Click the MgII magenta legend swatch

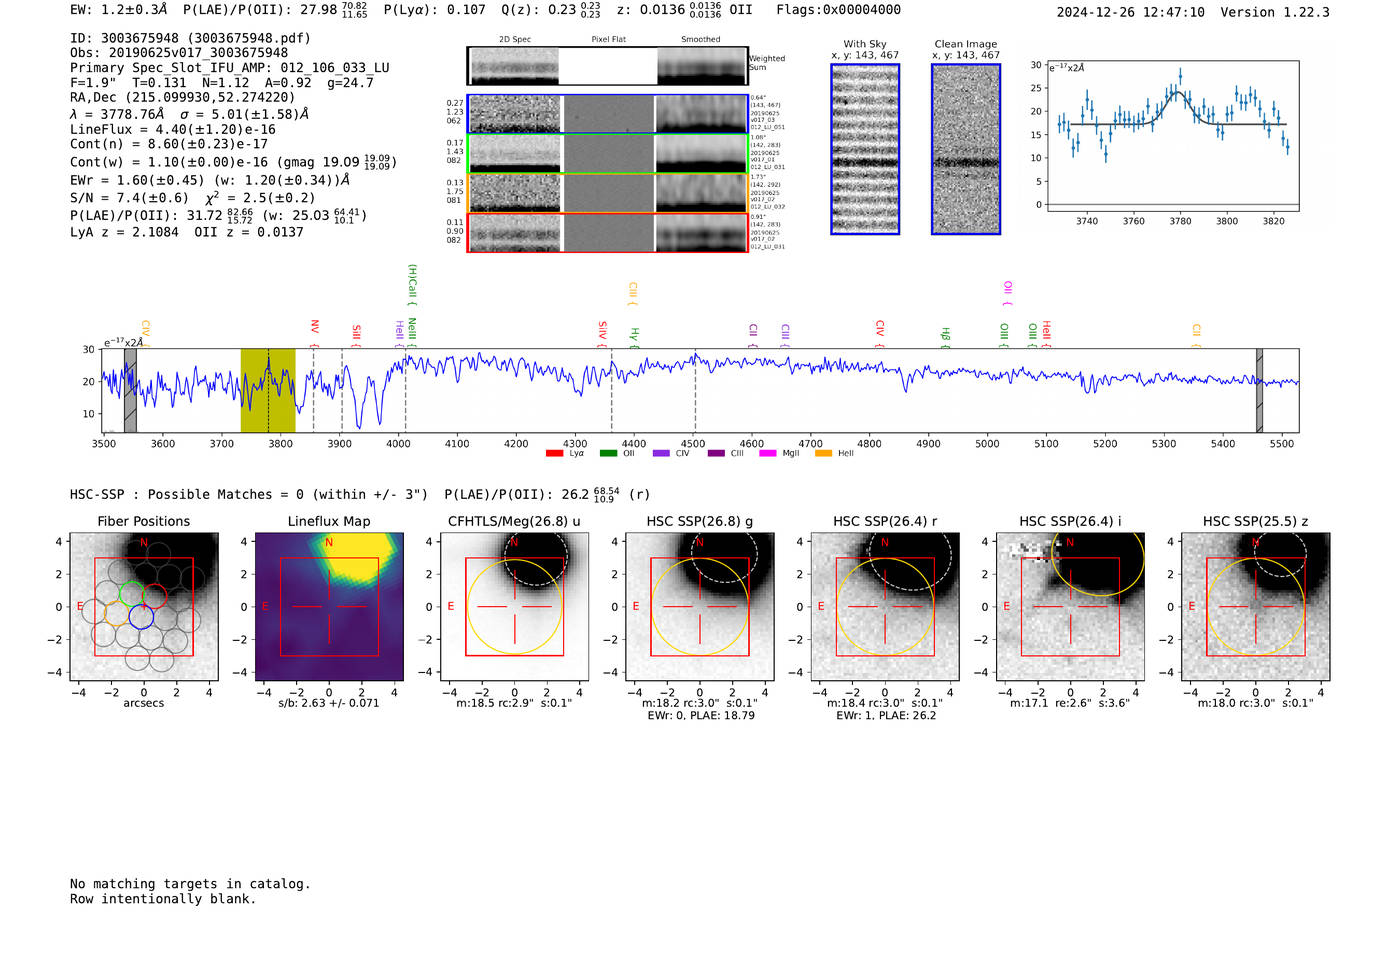(768, 454)
